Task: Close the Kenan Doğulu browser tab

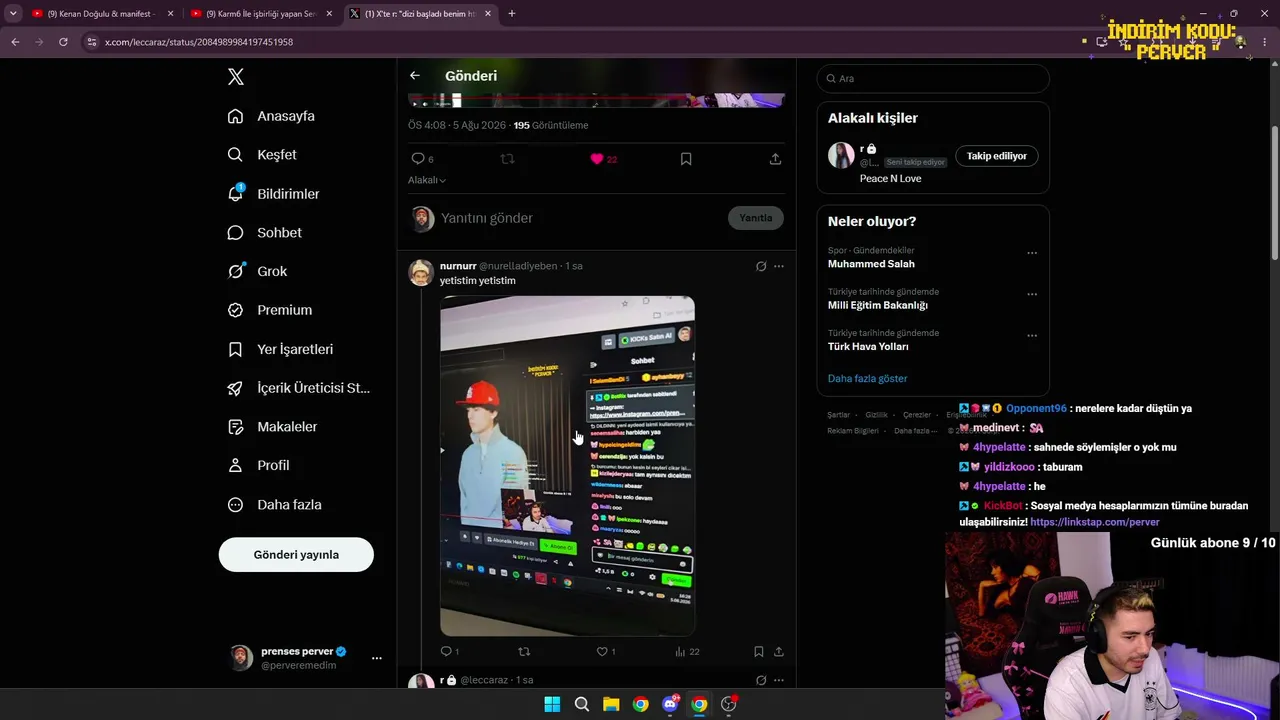Action: click(171, 14)
